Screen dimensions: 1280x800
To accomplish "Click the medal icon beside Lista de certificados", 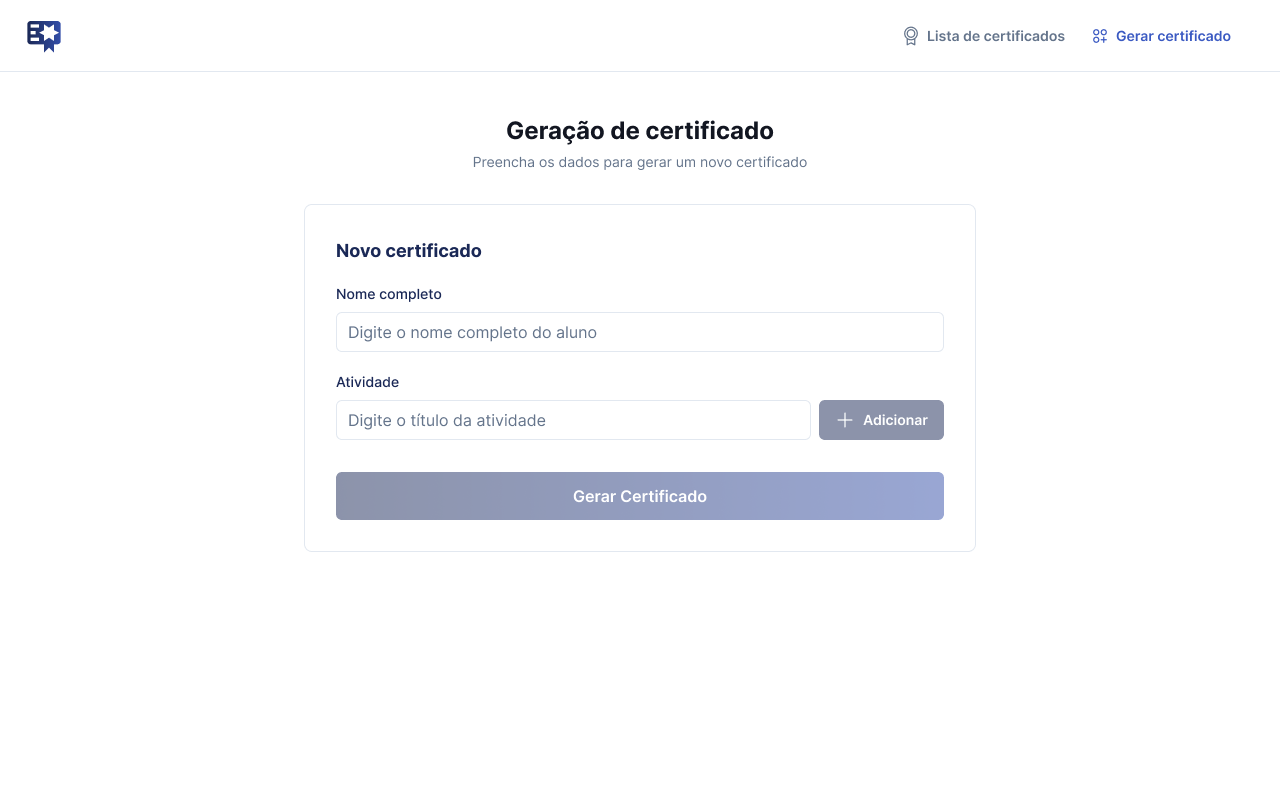I will (x=910, y=35).
